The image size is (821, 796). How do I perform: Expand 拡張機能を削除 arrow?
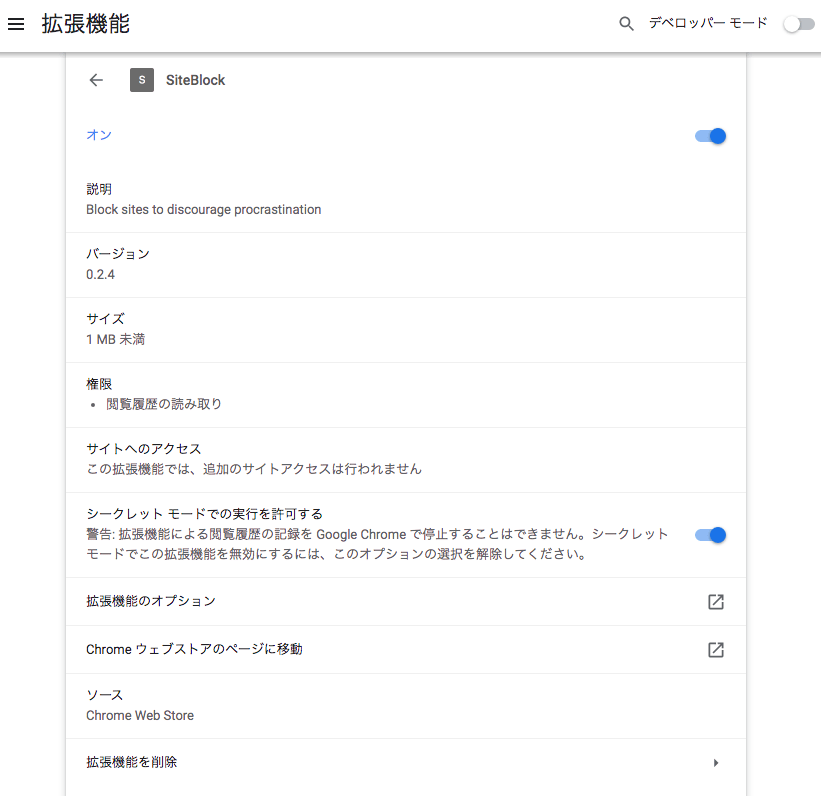pyautogui.click(x=716, y=763)
